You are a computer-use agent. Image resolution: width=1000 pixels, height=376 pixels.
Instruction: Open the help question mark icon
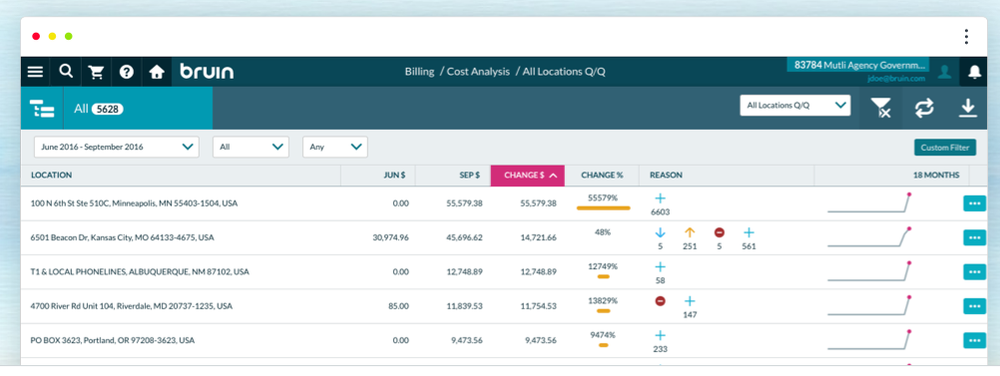point(126,72)
